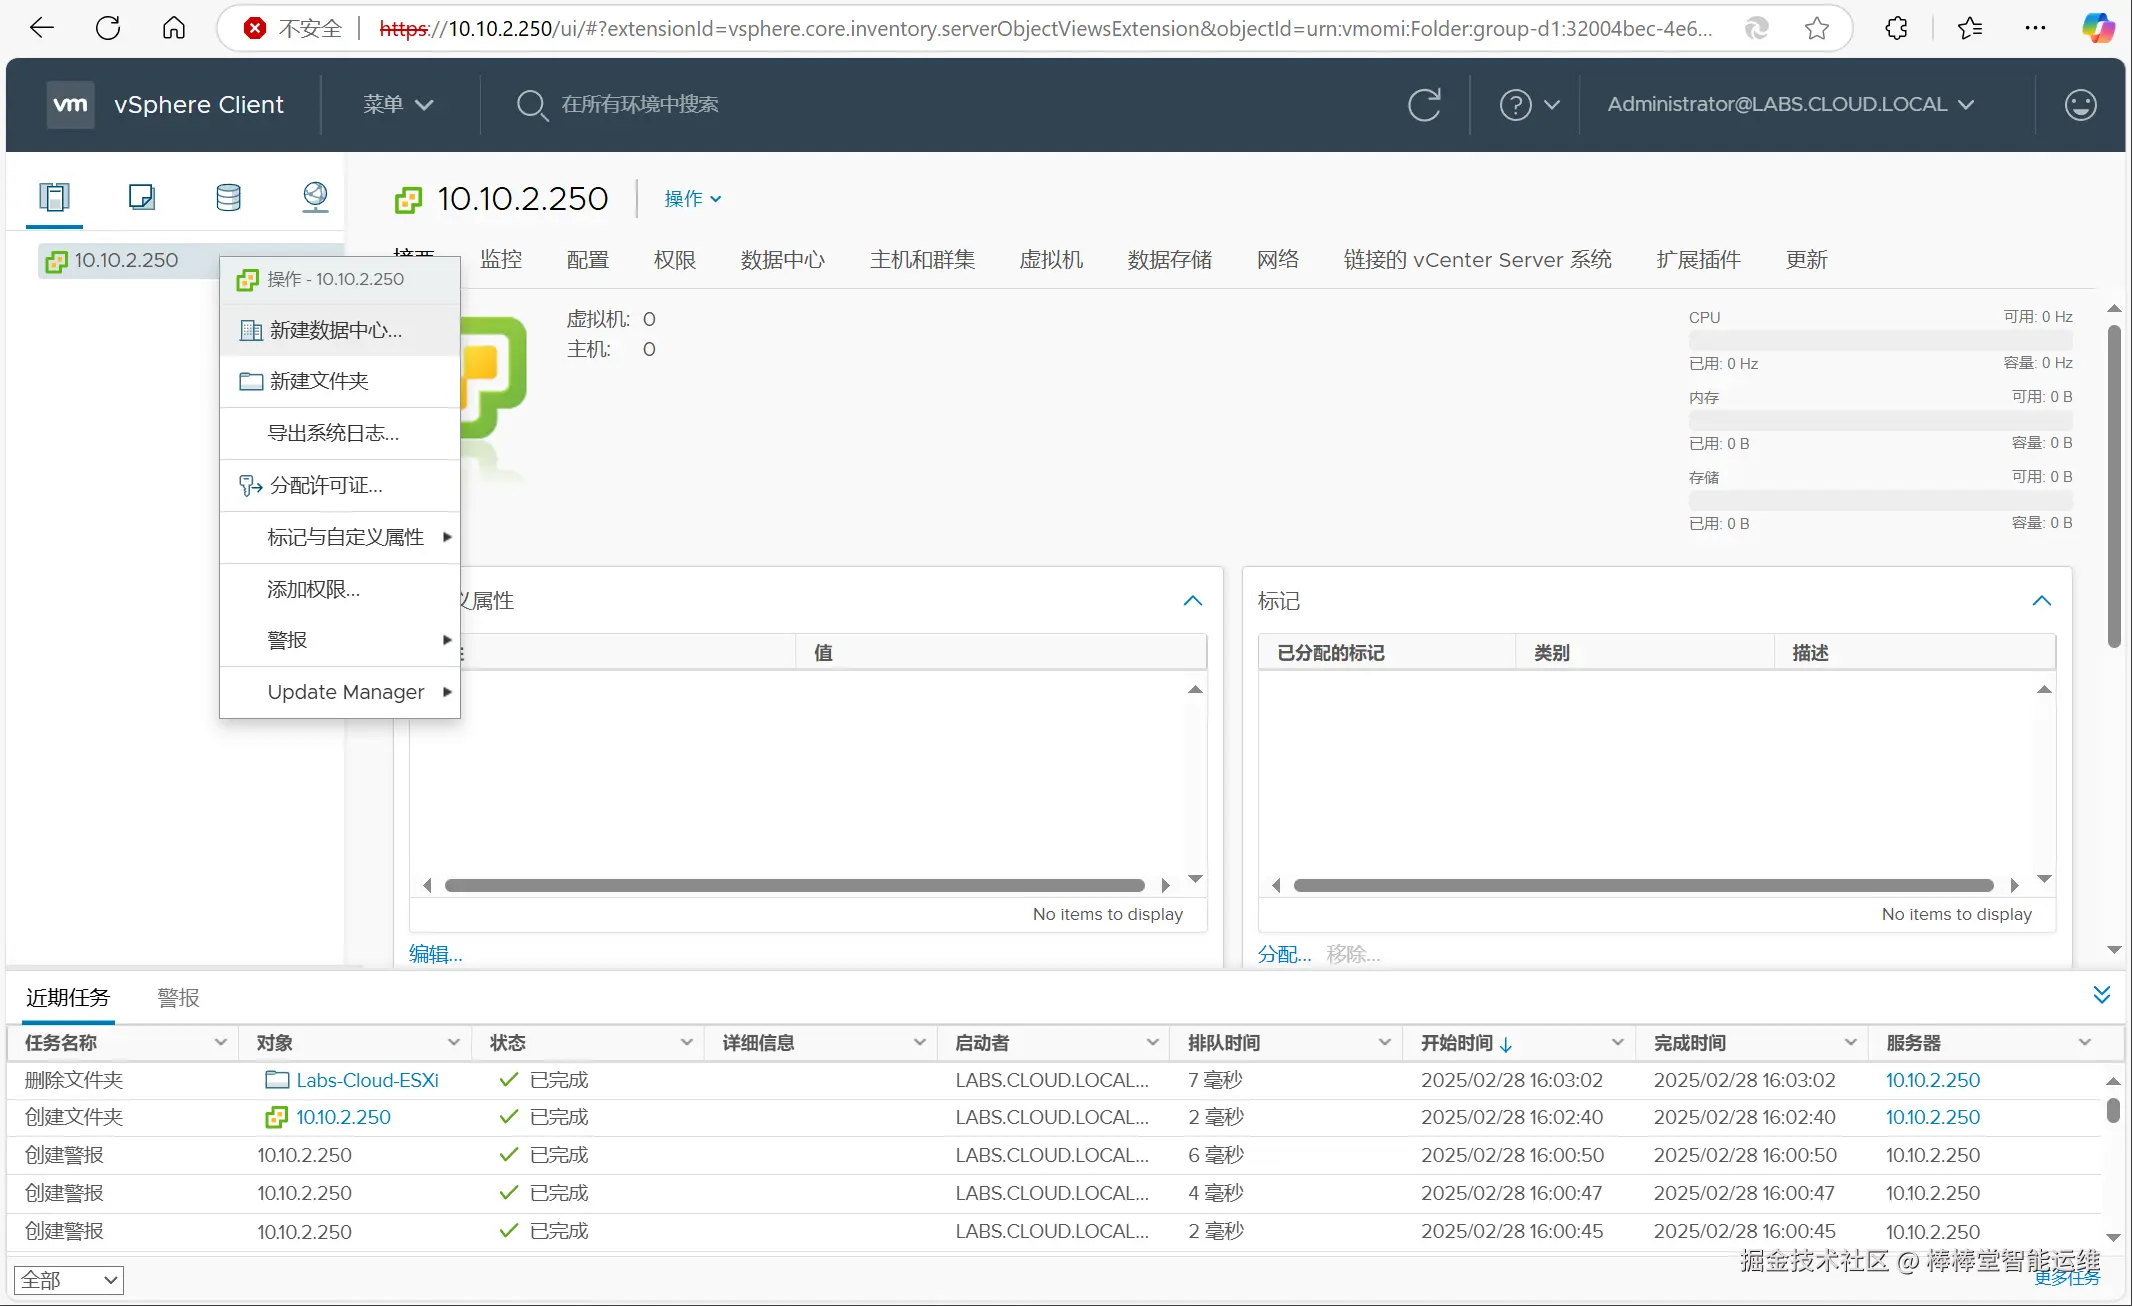Click the vSphere refresh icon in header
This screenshot has width=2133, height=1307.
pos(1424,105)
